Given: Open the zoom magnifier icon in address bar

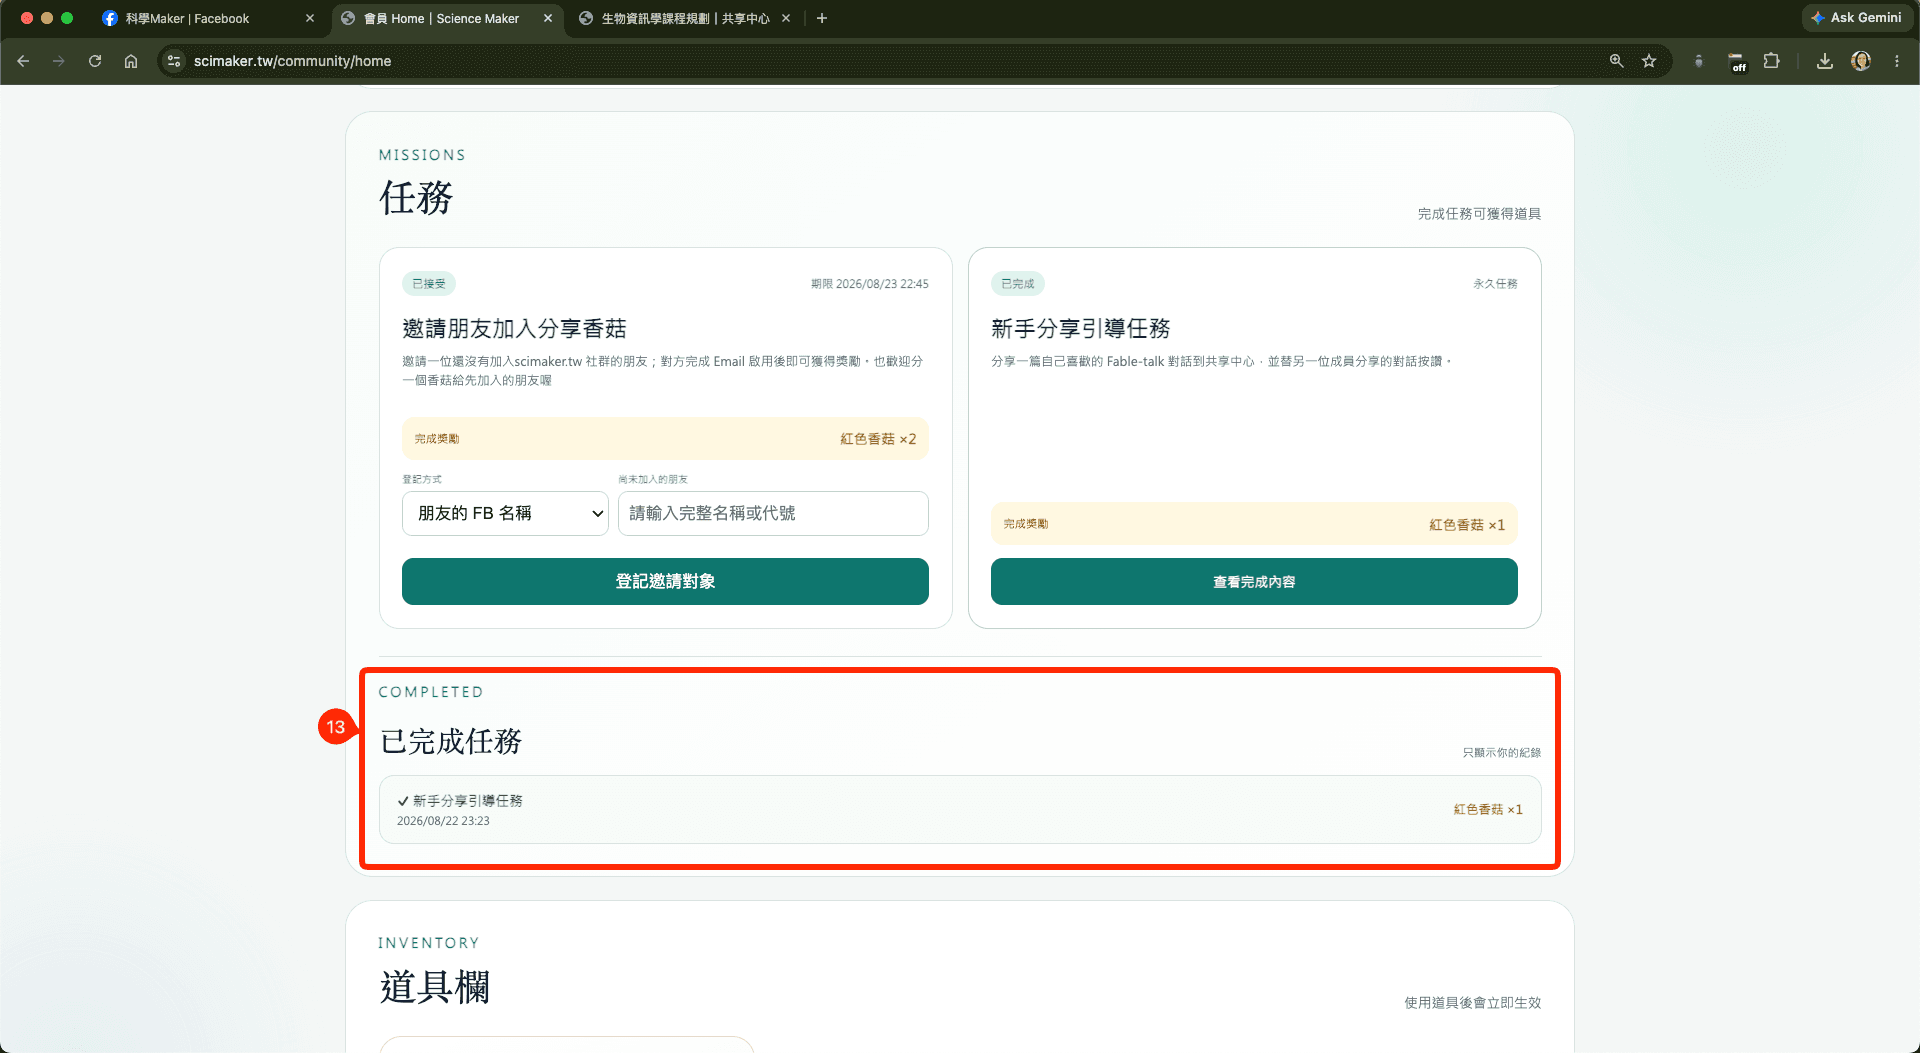Looking at the screenshot, I should 1616,61.
